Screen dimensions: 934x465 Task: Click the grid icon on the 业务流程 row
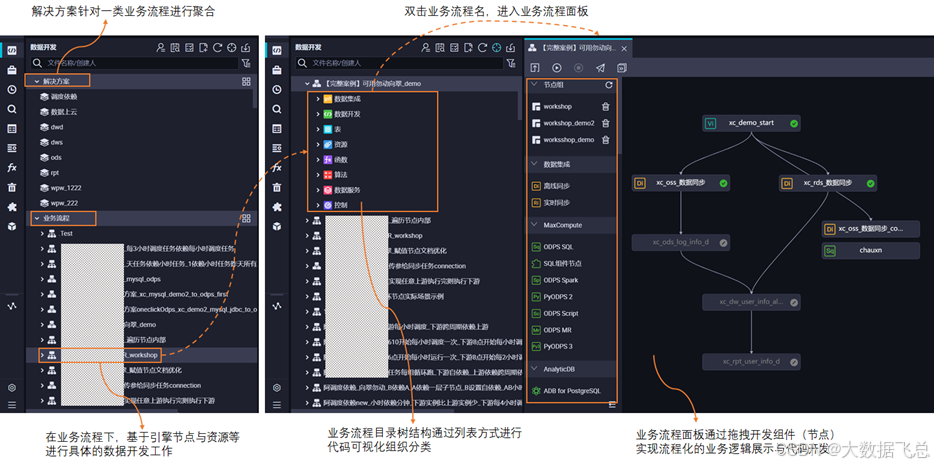click(x=246, y=219)
